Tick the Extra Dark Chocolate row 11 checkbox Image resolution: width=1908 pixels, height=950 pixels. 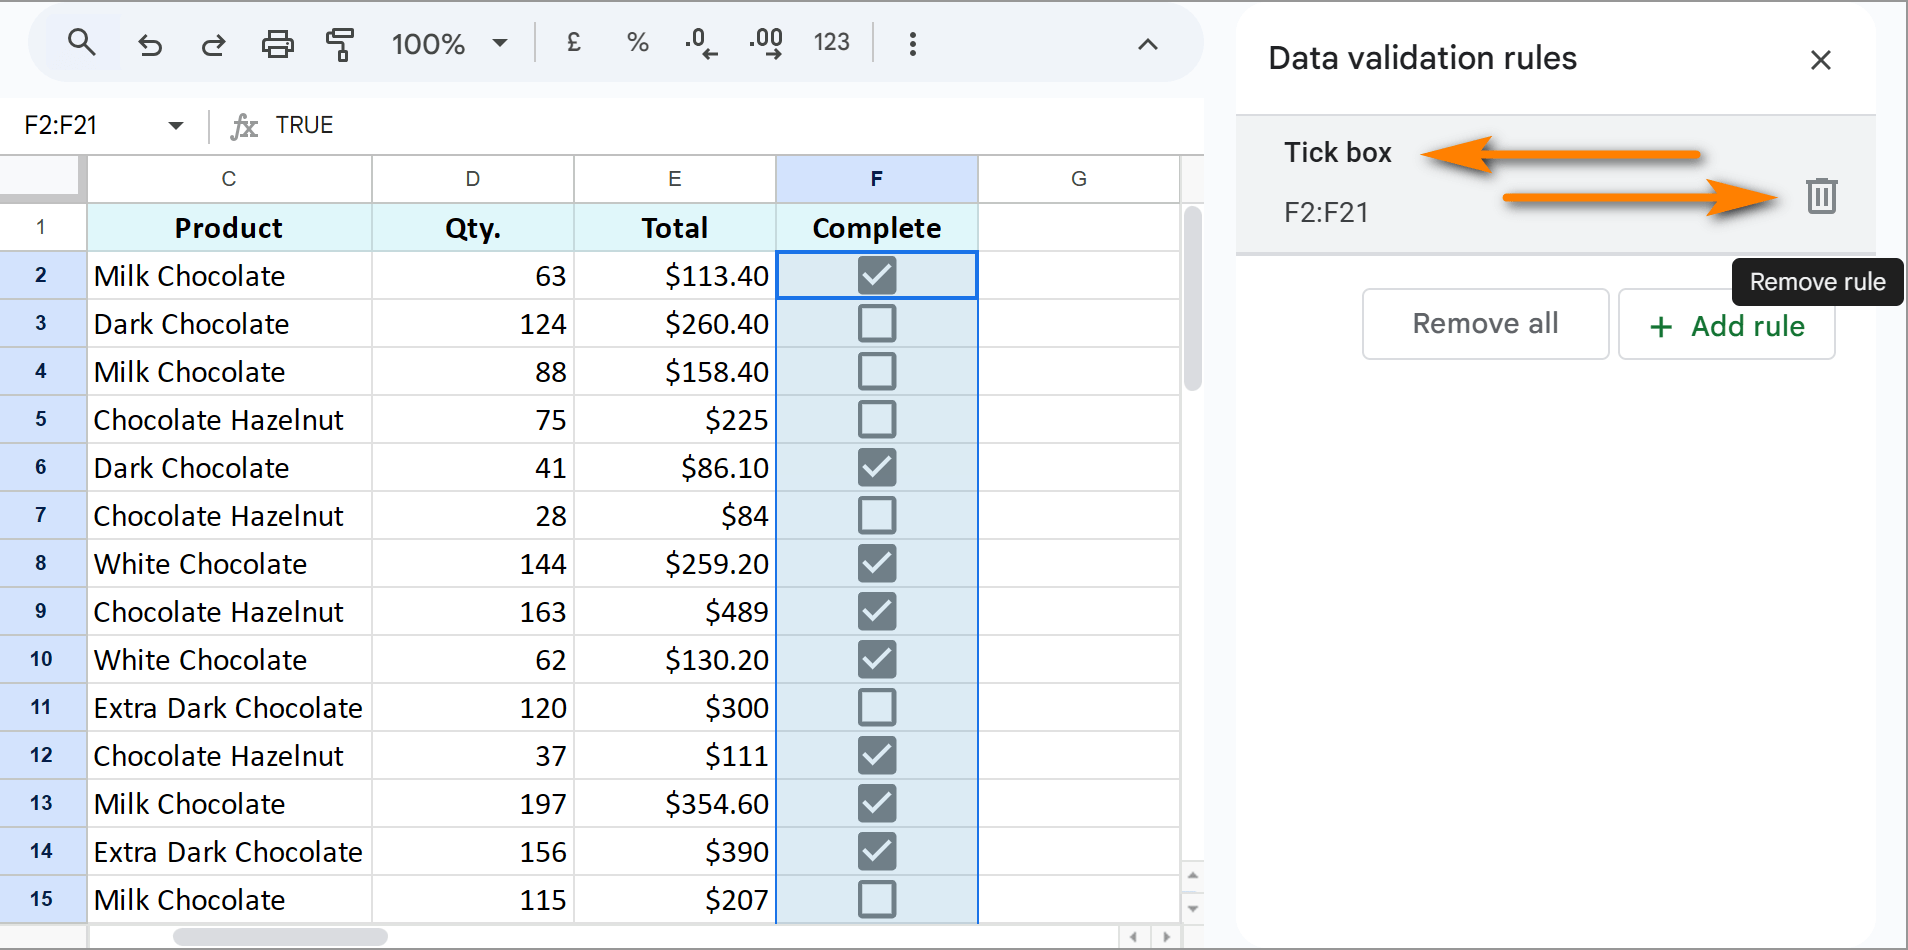coord(877,707)
